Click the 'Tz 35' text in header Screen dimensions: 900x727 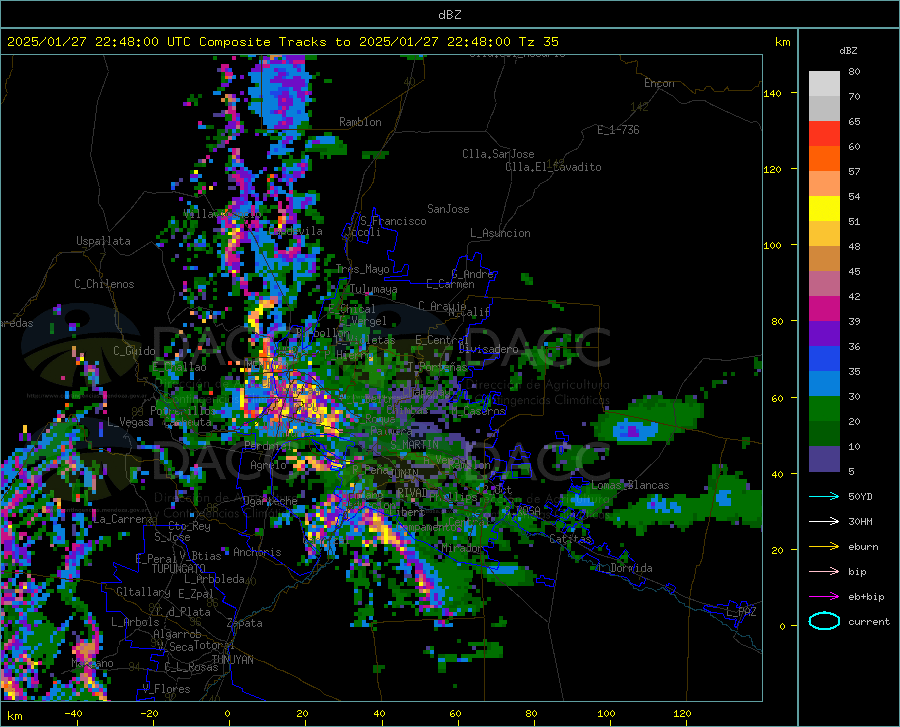click(539, 42)
